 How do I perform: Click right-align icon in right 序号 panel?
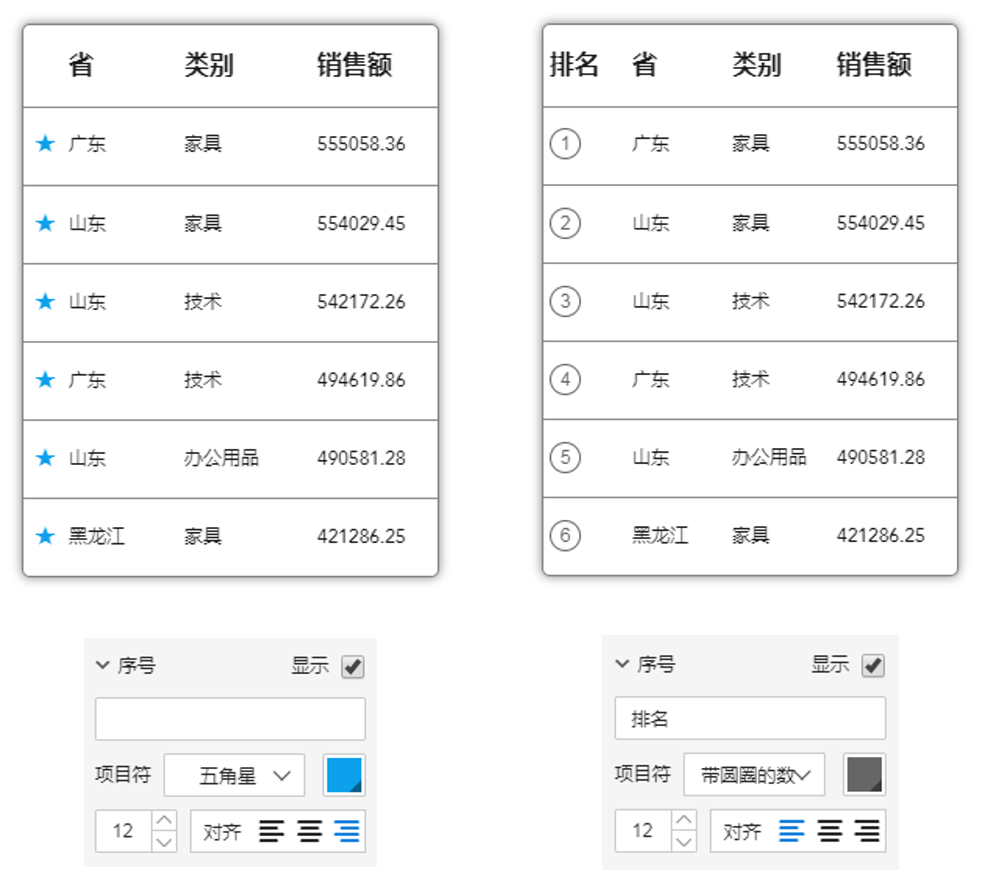pos(867,831)
